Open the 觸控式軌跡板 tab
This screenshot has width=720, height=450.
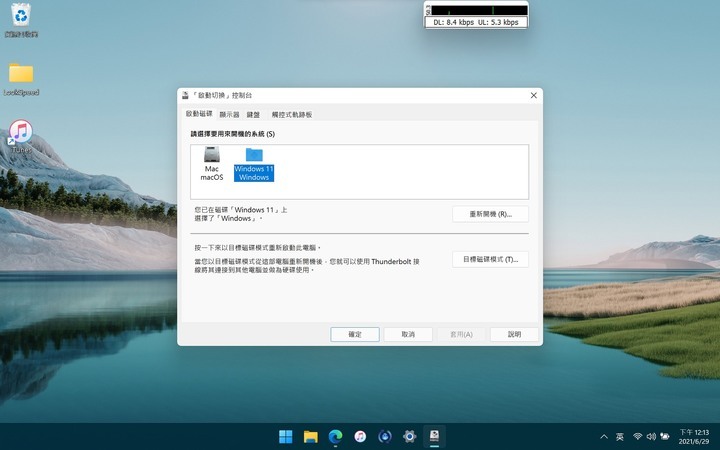tap(292, 115)
